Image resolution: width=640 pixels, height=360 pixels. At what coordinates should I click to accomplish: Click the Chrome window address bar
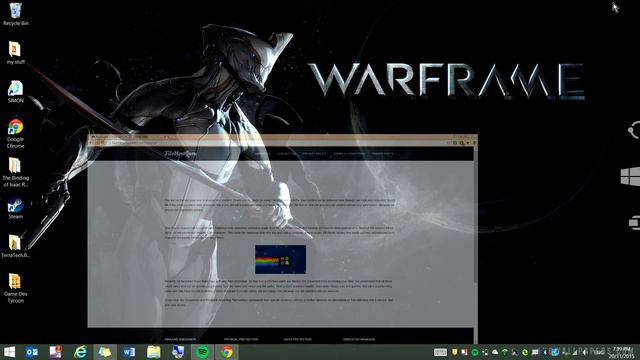tap(278, 143)
